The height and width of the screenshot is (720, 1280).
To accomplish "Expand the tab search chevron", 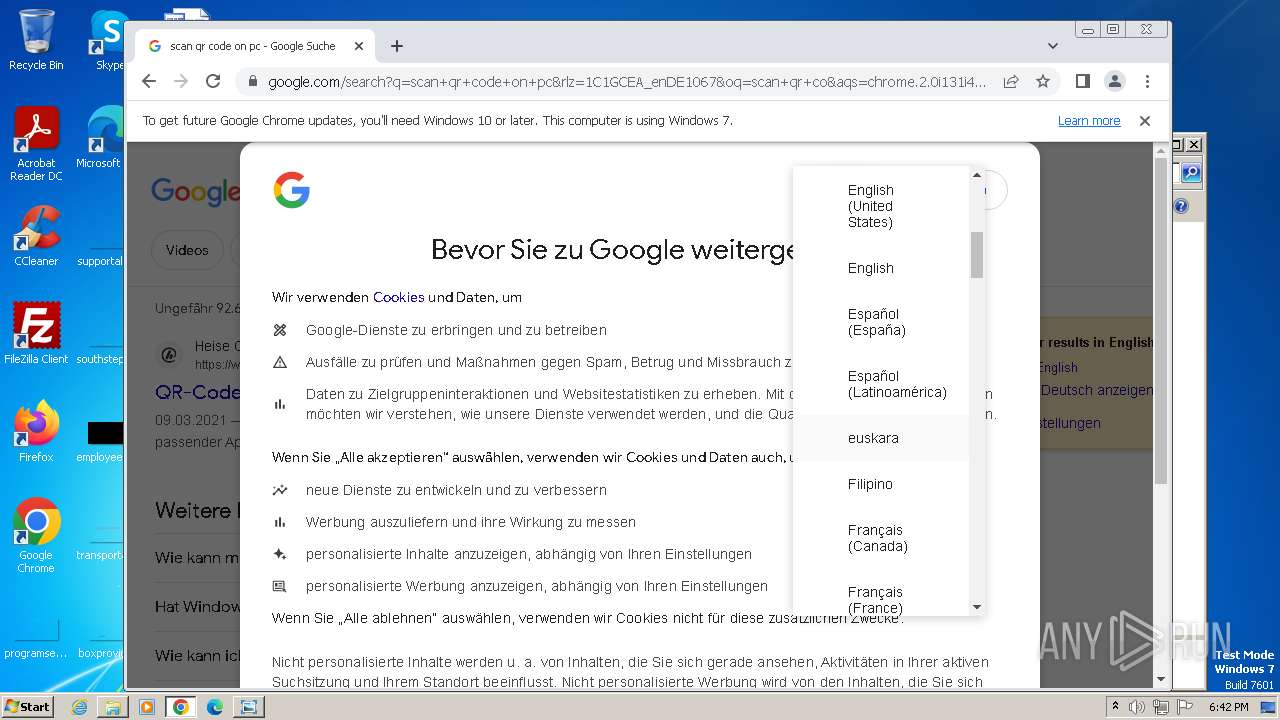I will (x=1053, y=46).
